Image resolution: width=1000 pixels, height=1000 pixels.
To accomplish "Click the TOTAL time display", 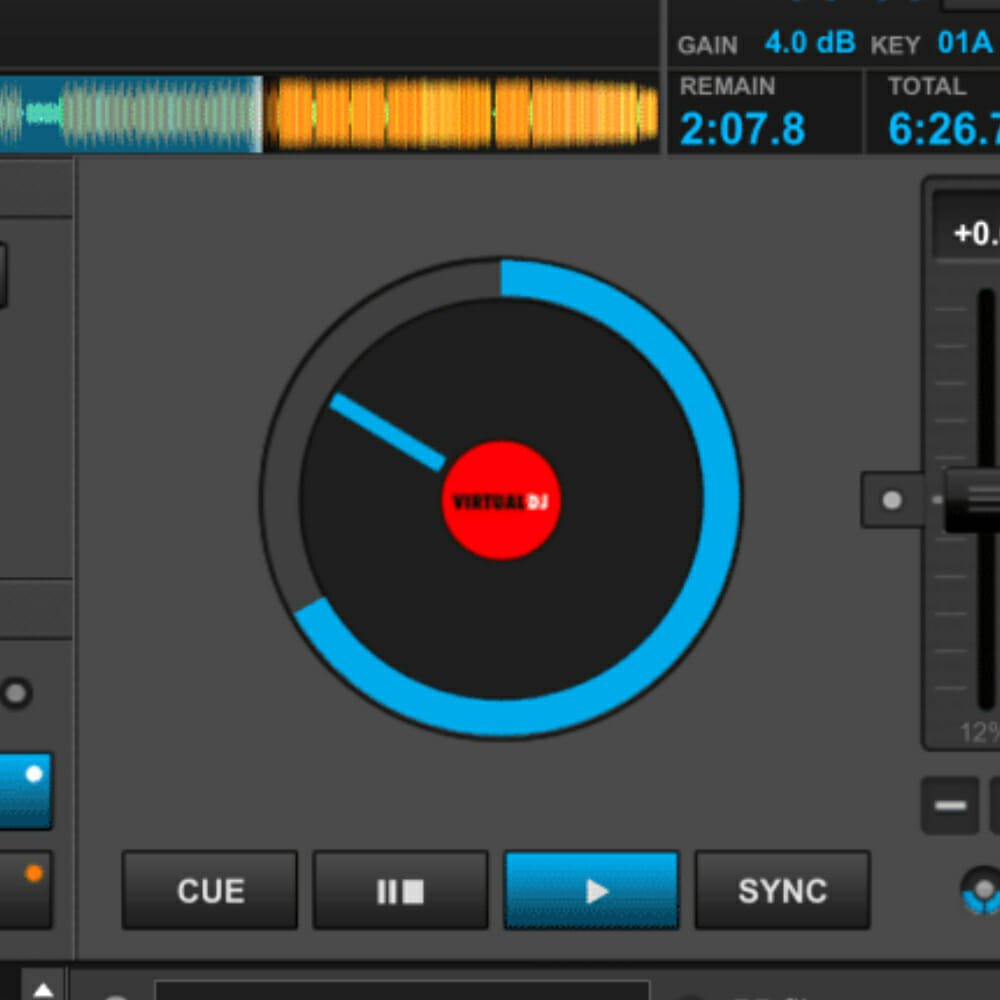I will [x=942, y=129].
